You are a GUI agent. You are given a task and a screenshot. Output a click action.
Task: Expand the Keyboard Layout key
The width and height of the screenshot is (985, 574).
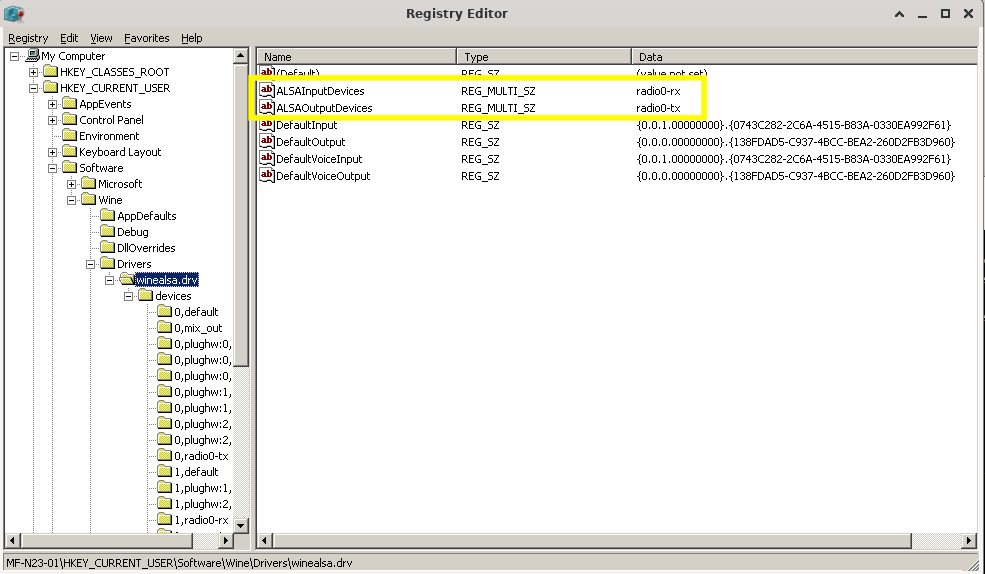pos(53,152)
